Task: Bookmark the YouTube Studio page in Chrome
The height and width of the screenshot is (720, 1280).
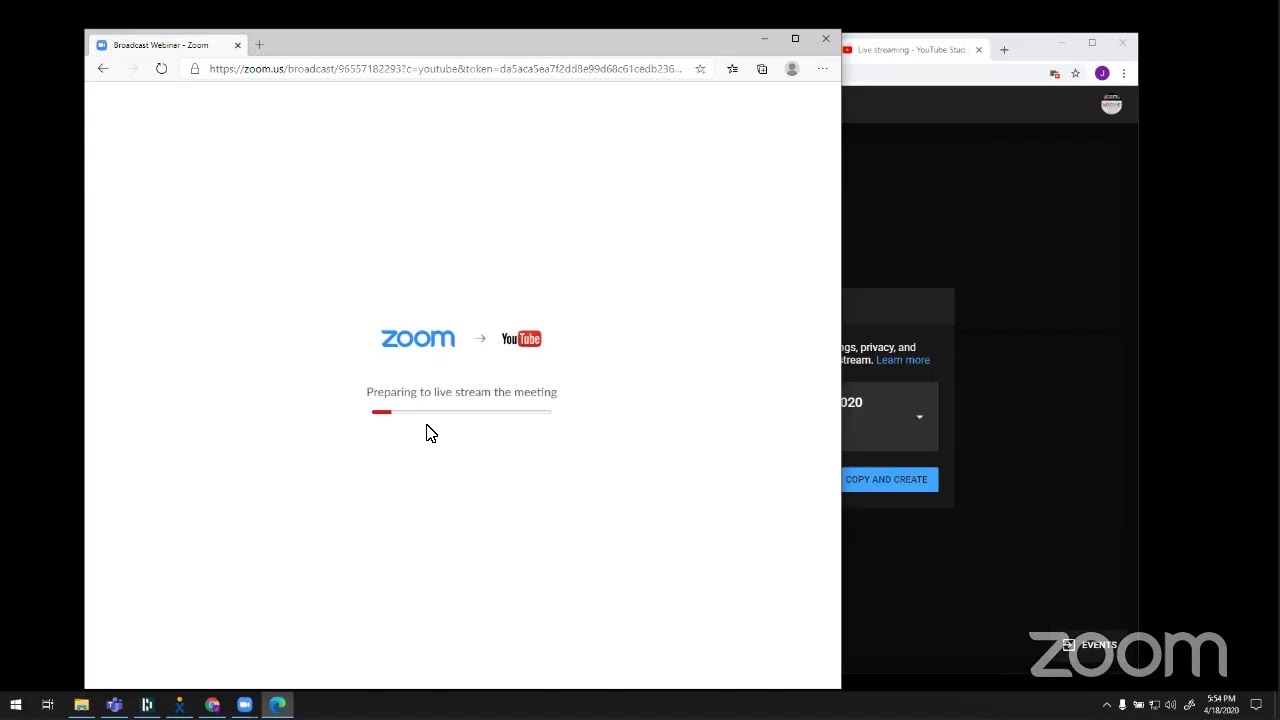Action: click(1075, 73)
